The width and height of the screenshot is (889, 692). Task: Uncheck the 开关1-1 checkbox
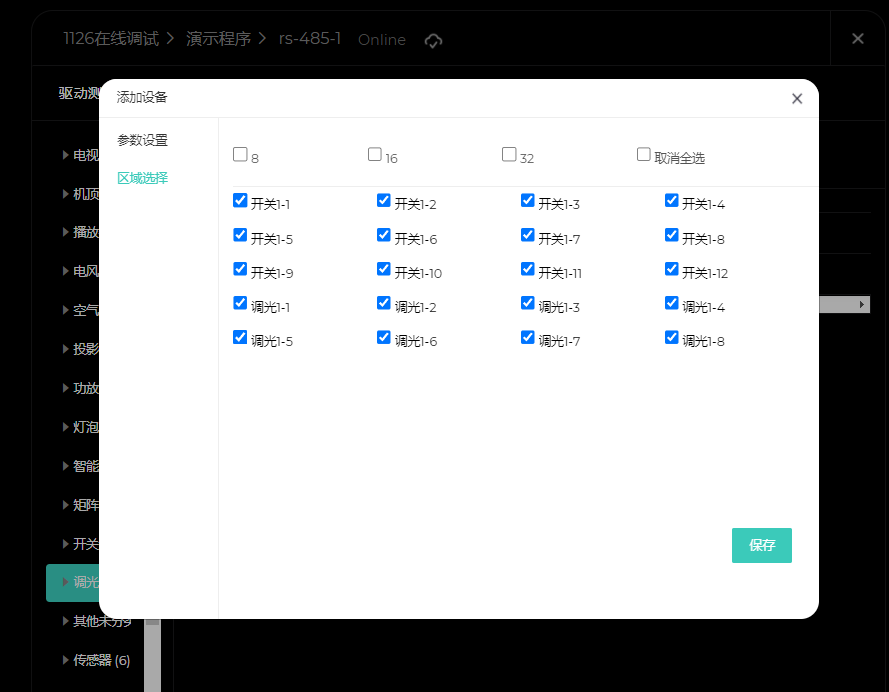(240, 201)
